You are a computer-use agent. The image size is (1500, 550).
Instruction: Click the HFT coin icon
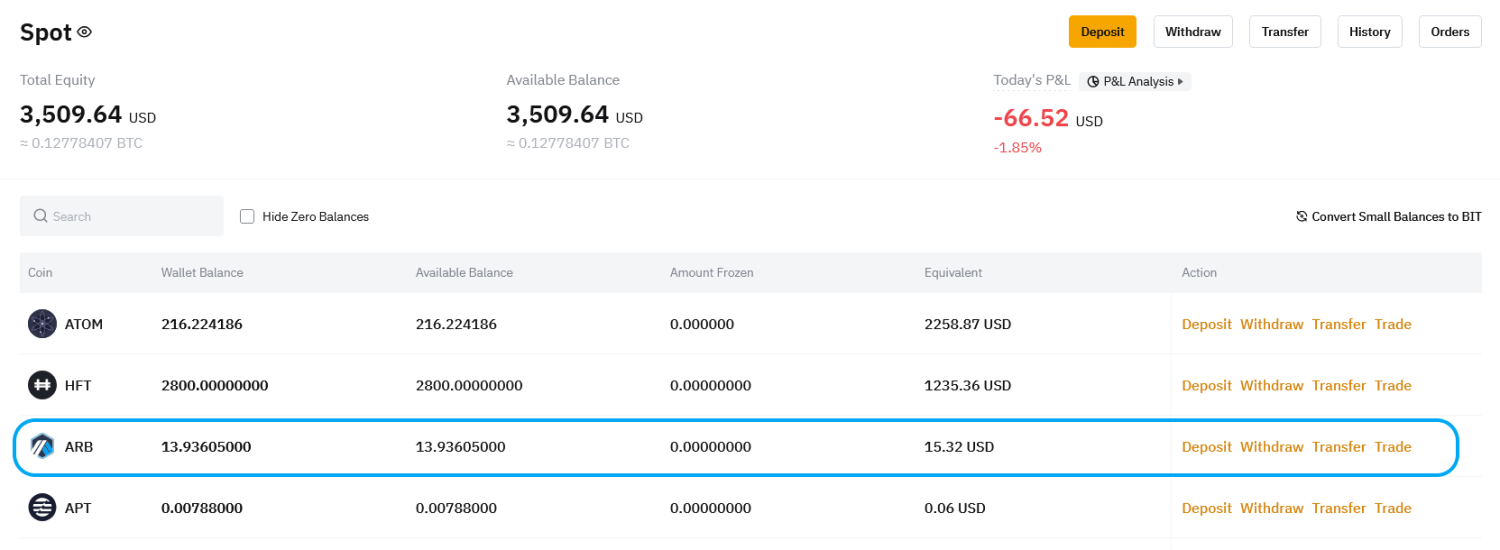(42, 385)
